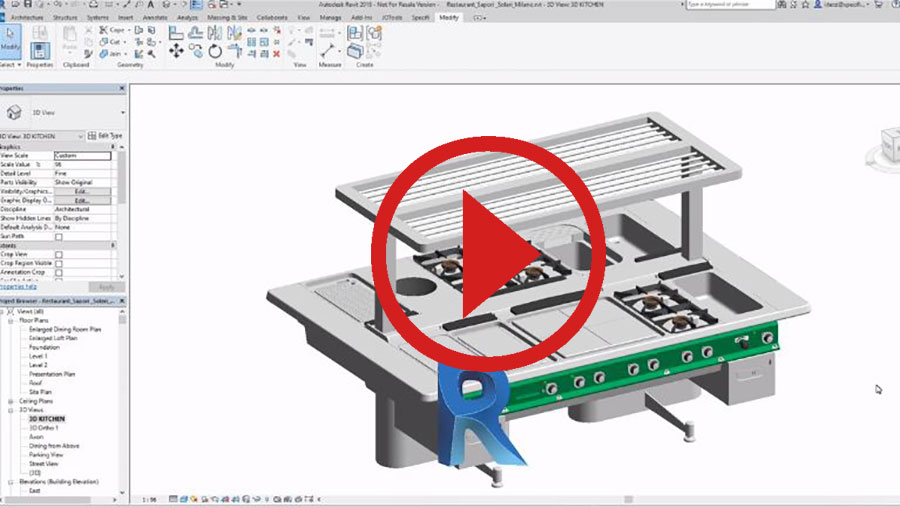Click the Text 'A' icon in quick access toolbar

151,4
